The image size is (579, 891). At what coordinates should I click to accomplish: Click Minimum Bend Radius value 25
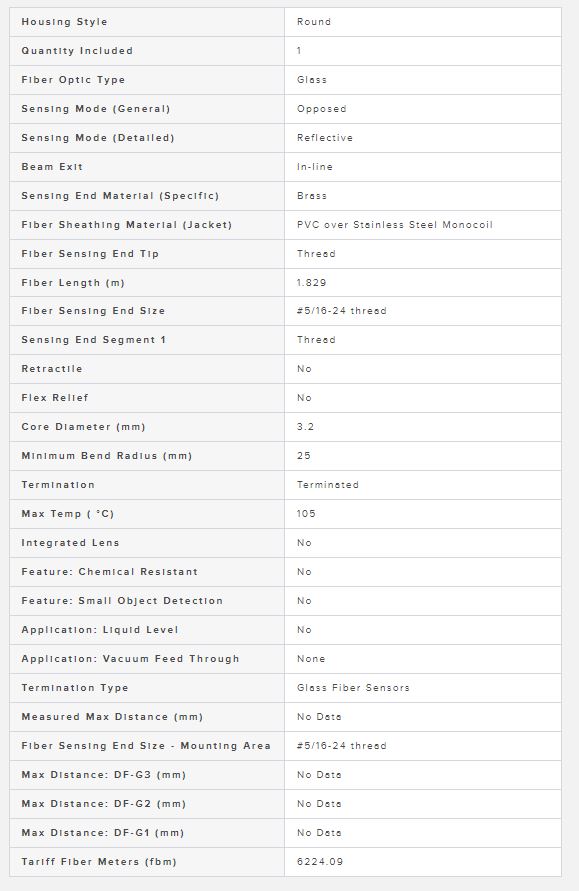click(303, 456)
